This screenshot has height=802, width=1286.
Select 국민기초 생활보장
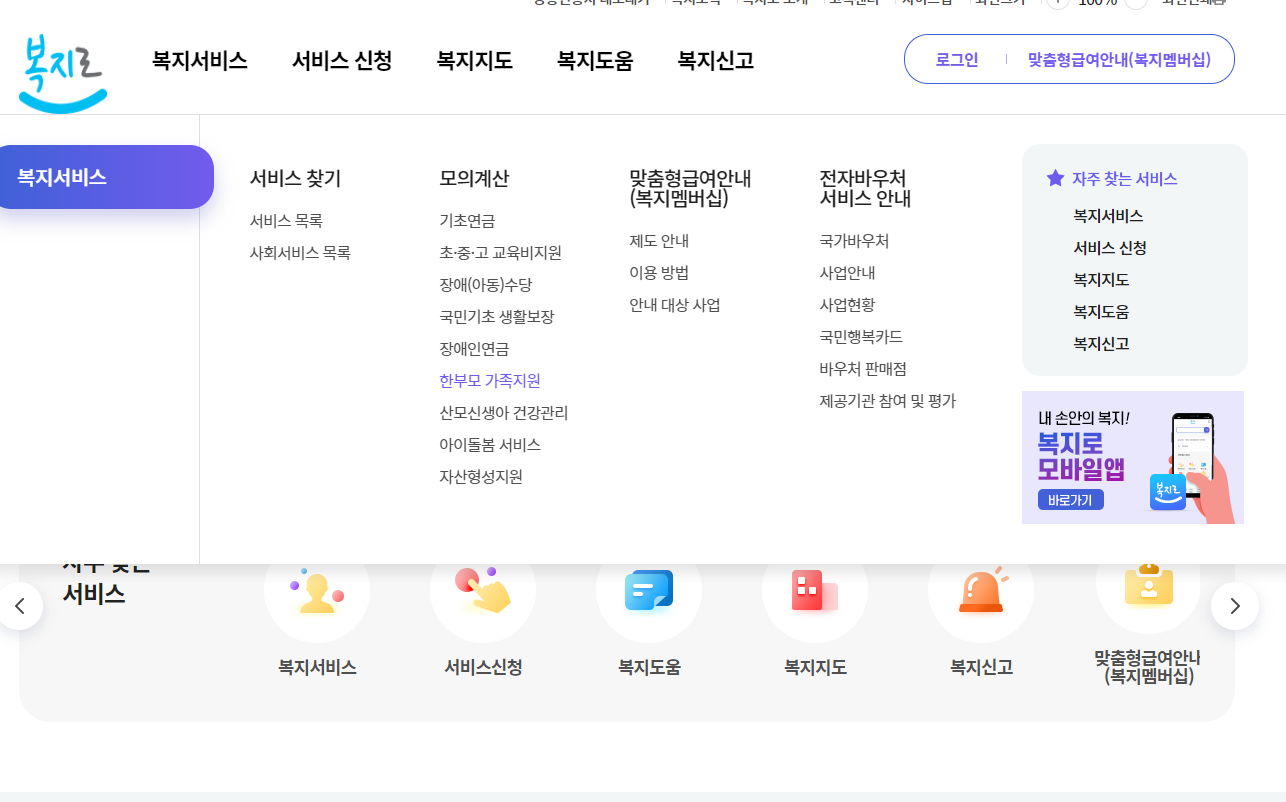(x=496, y=316)
